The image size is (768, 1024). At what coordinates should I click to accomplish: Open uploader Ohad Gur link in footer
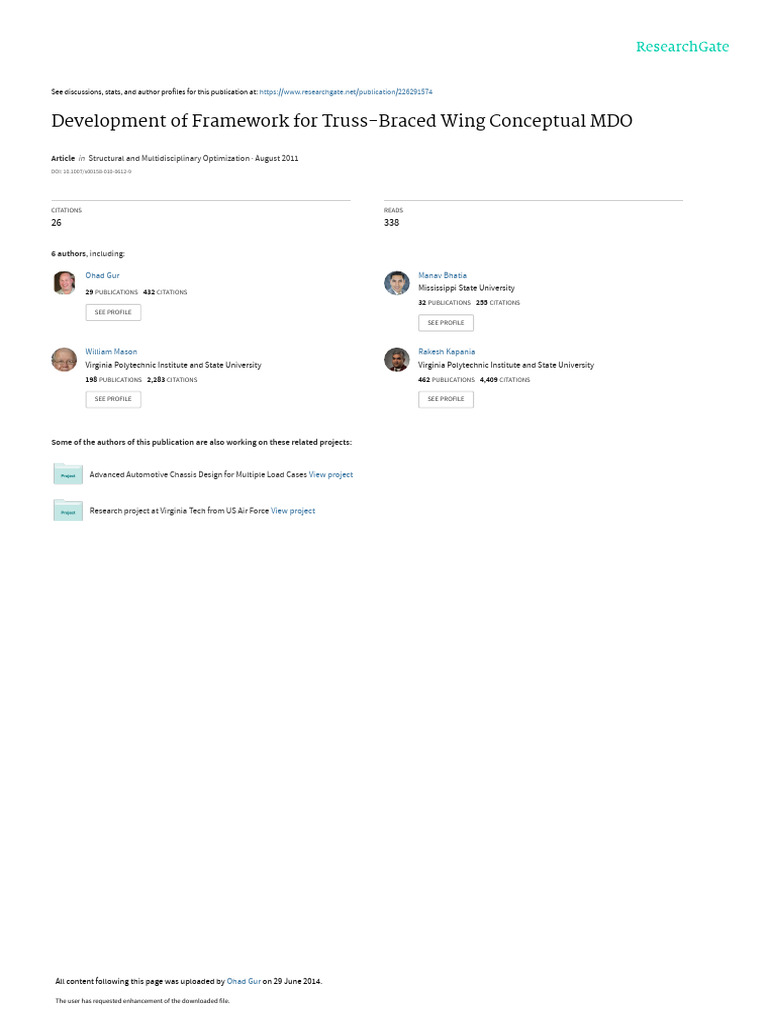[244, 981]
